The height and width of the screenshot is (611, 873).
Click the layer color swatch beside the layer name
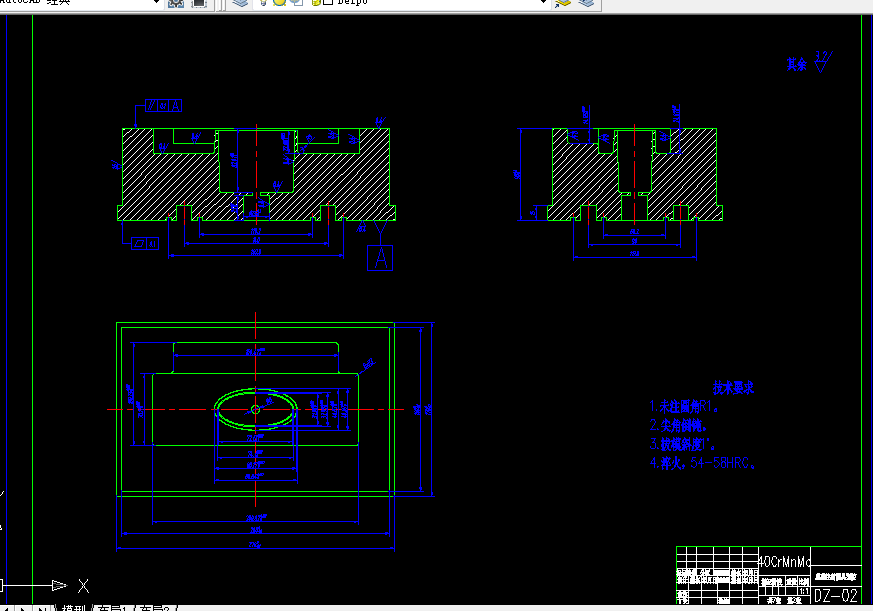point(328,2)
